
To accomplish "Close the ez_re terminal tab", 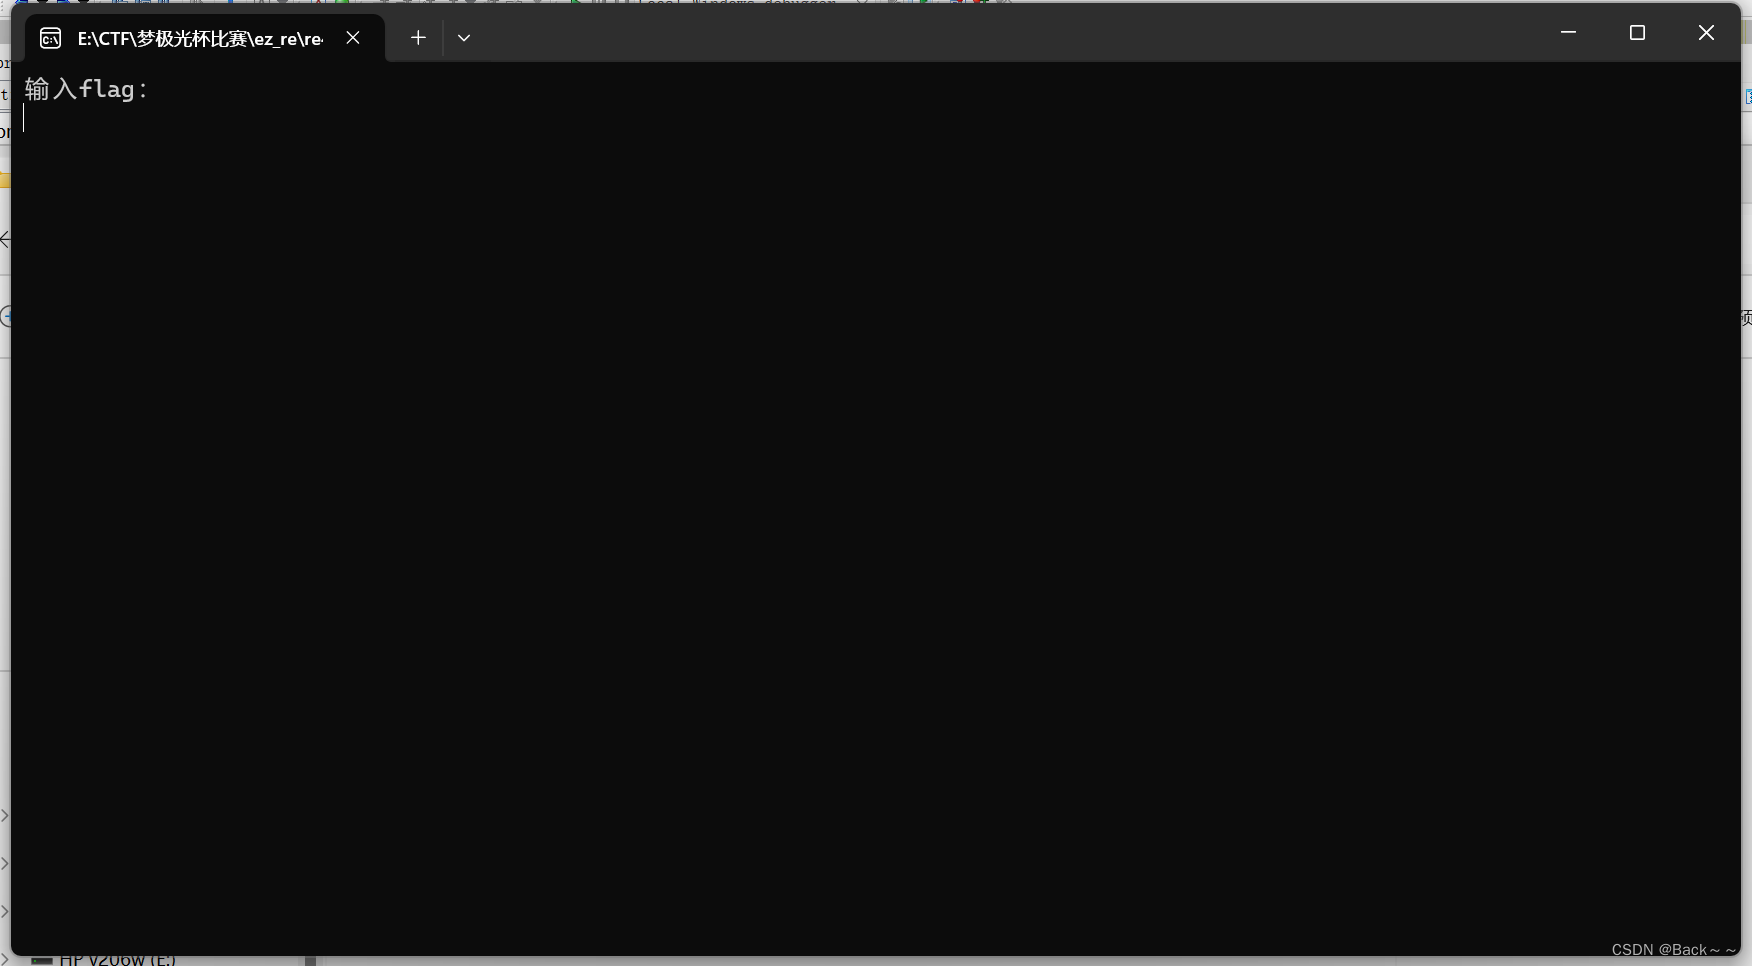I will tap(353, 38).
